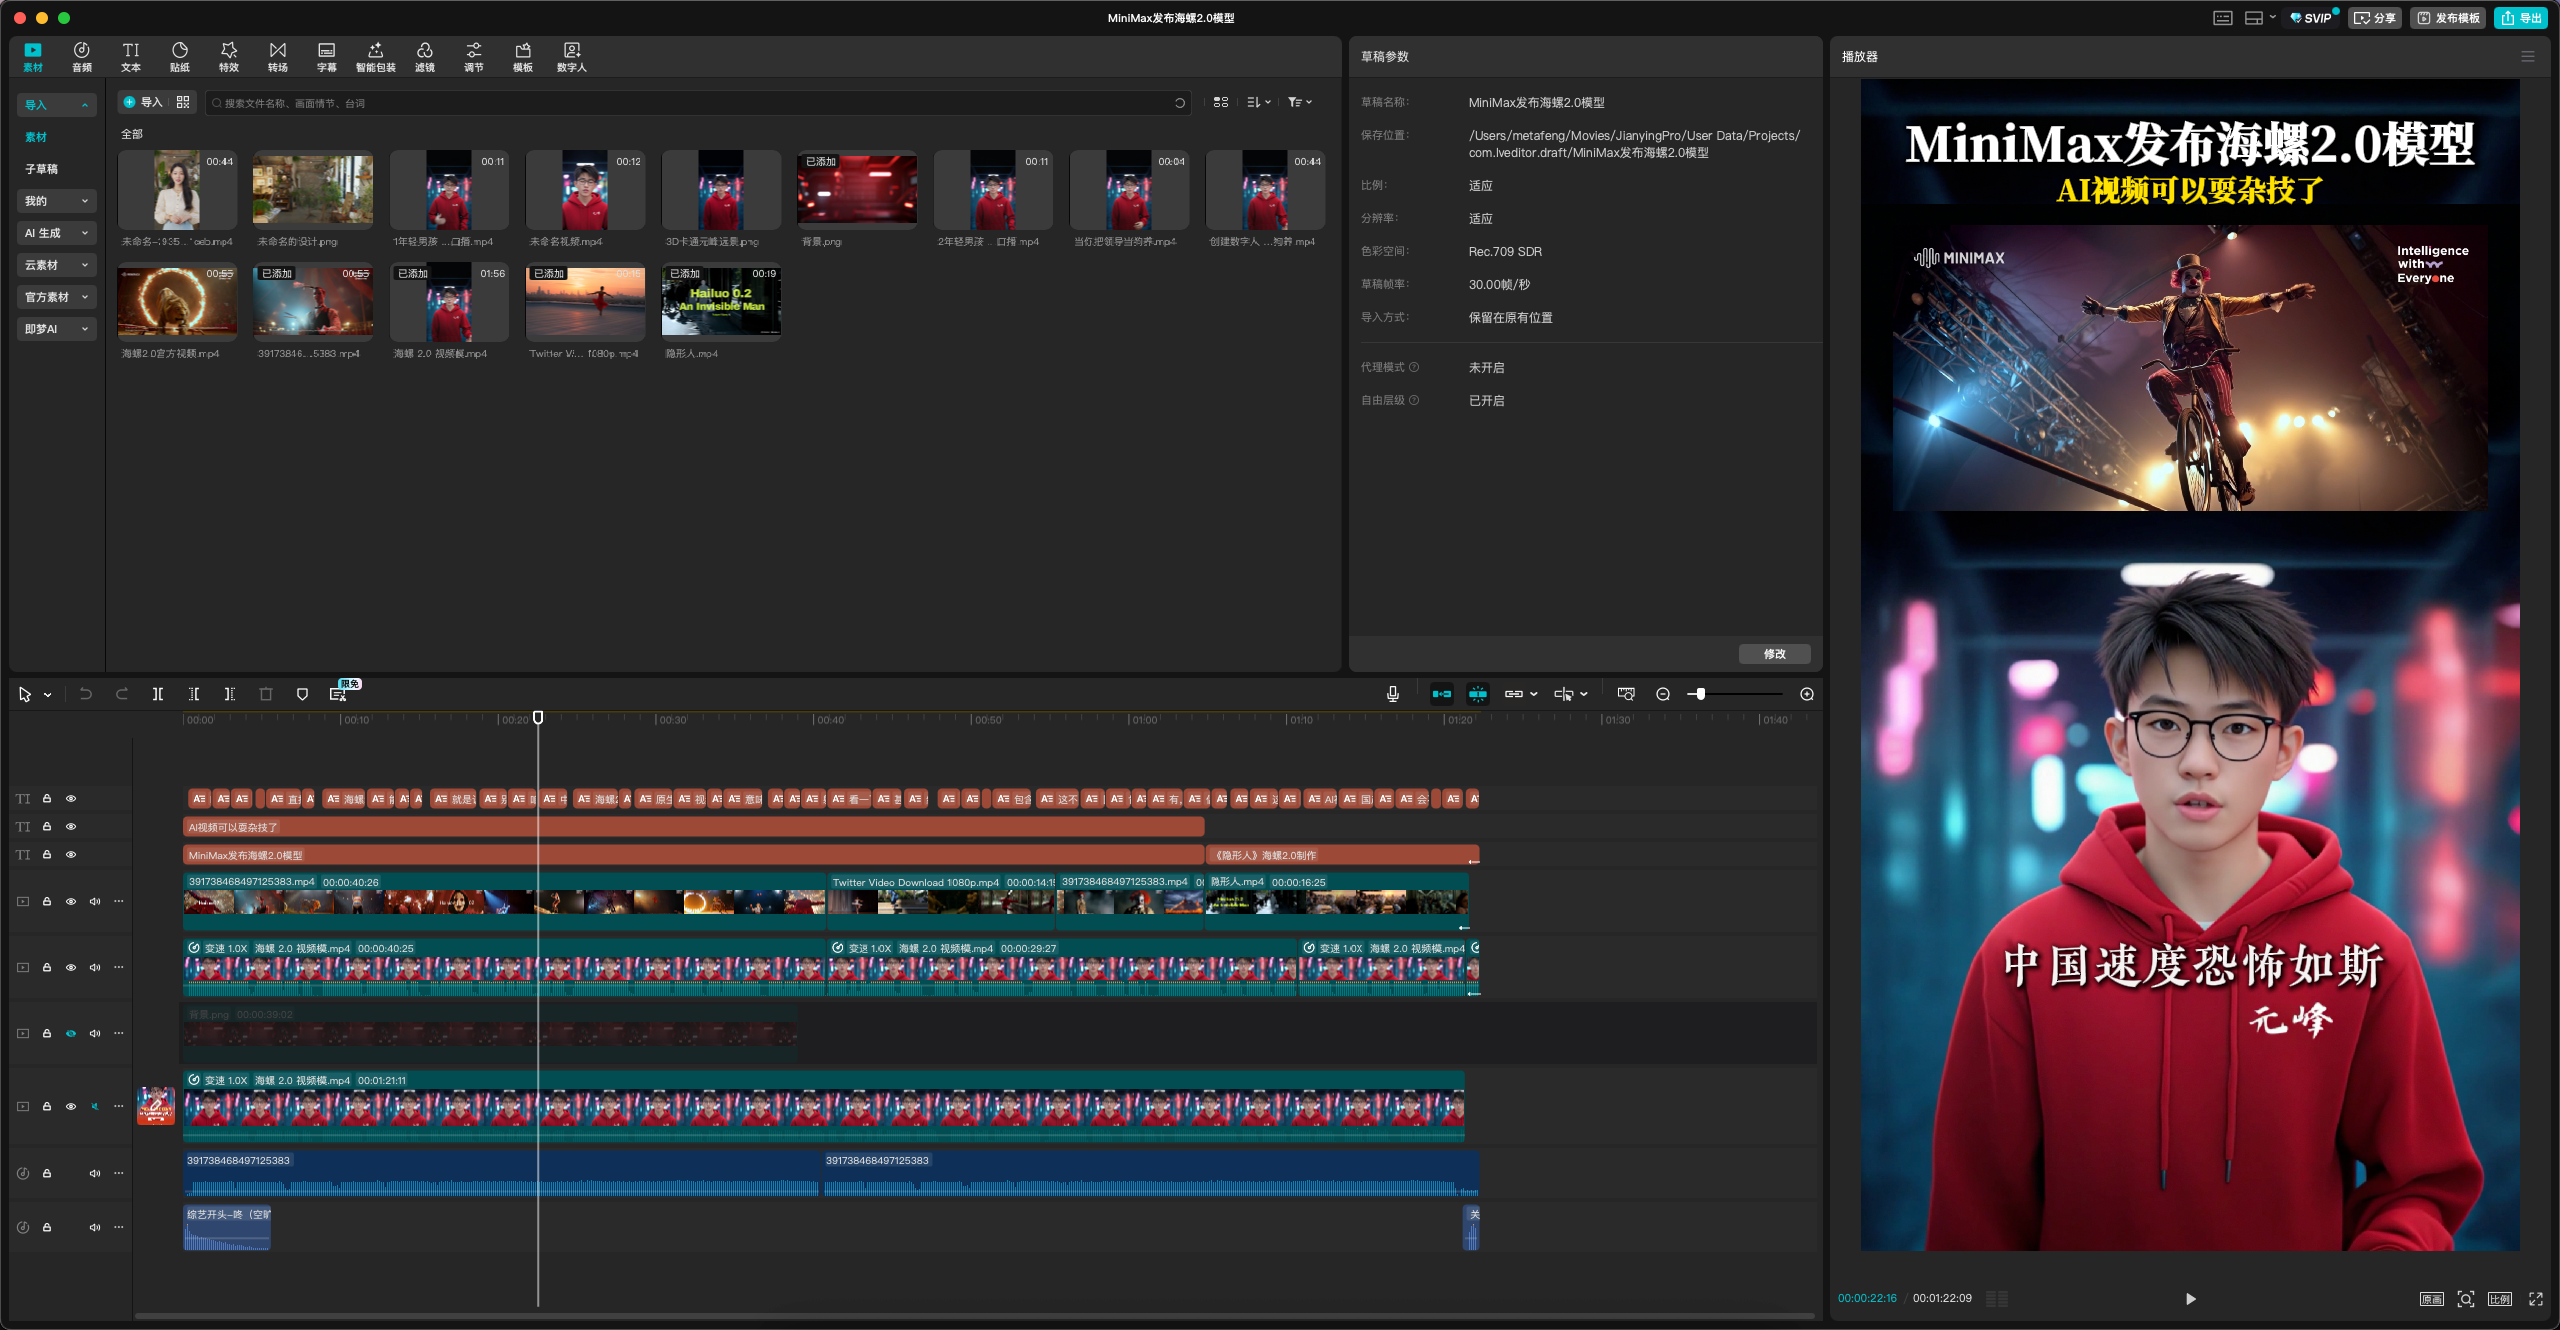Open the 贴纸 stickers tab
The image size is (2560, 1330).
[180, 57]
